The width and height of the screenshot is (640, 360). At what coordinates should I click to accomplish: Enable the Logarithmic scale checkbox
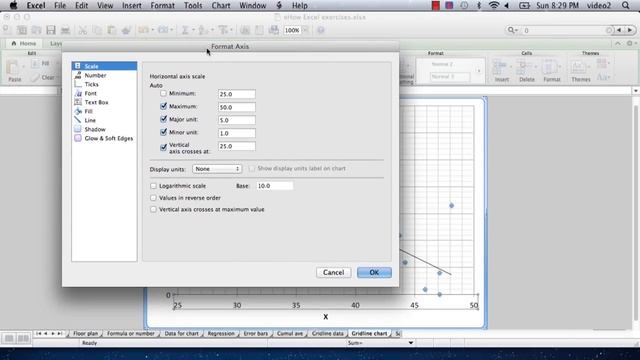point(153,186)
